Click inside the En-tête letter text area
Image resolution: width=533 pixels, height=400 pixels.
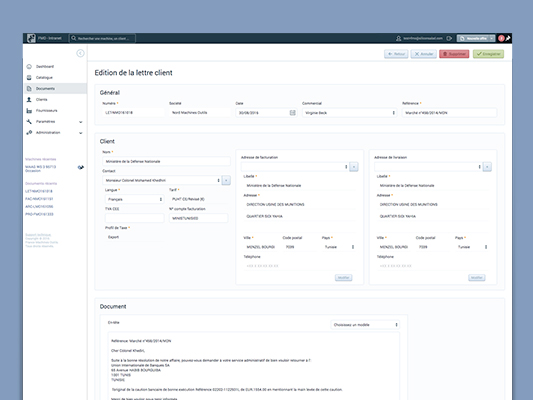pyautogui.click(x=254, y=366)
